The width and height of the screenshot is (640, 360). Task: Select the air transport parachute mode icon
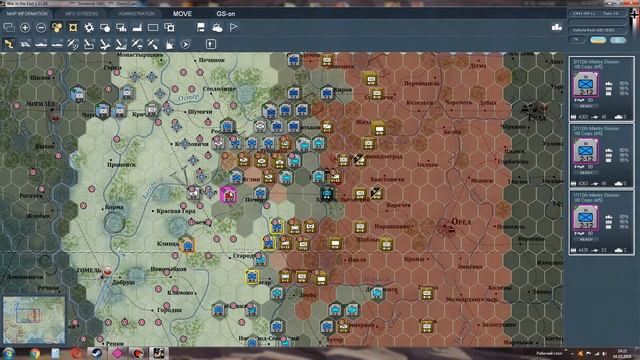point(137,44)
